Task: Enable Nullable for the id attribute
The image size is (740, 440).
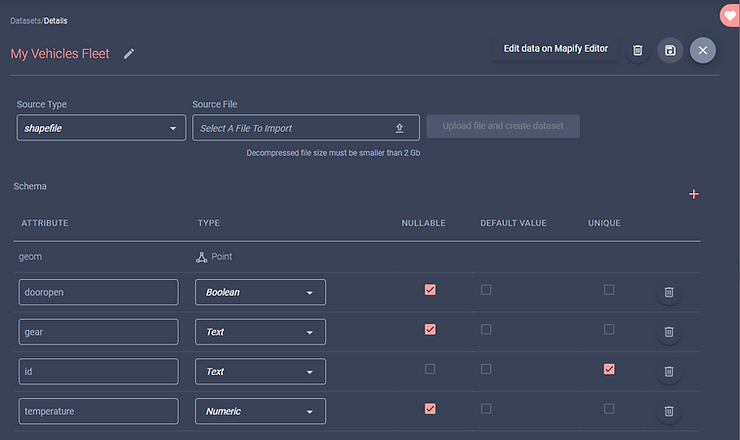Action: (x=430, y=369)
